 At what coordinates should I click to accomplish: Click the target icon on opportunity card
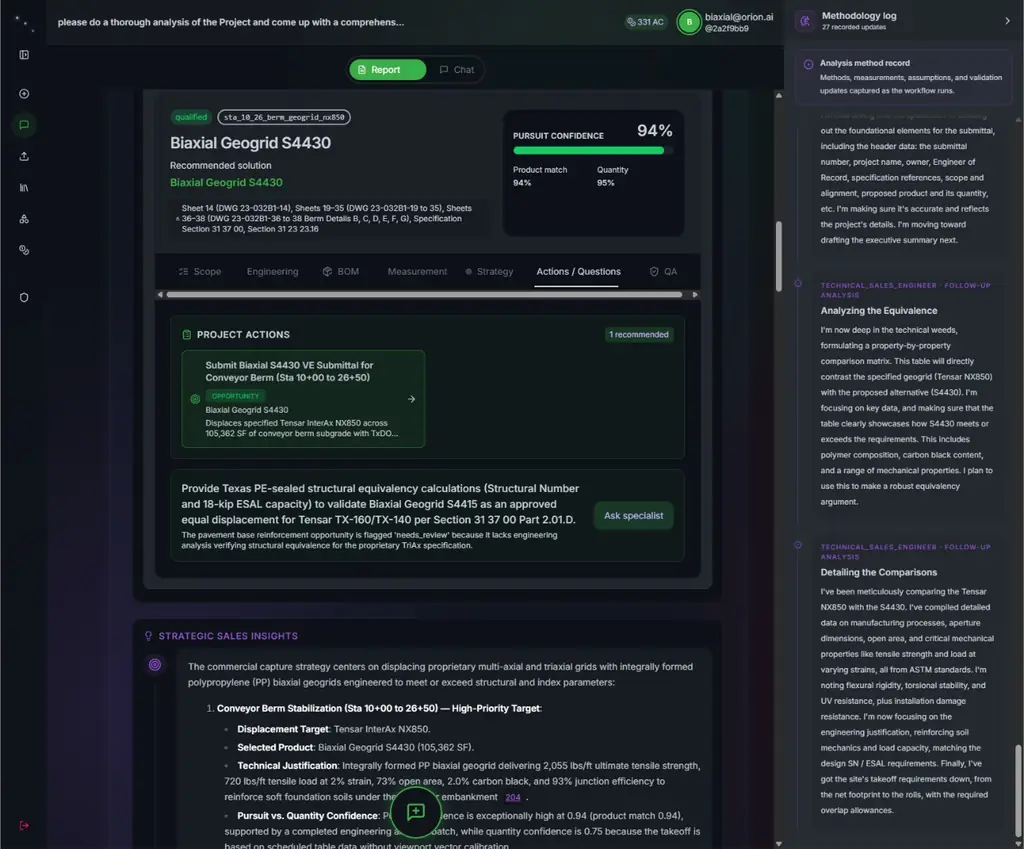pos(195,399)
